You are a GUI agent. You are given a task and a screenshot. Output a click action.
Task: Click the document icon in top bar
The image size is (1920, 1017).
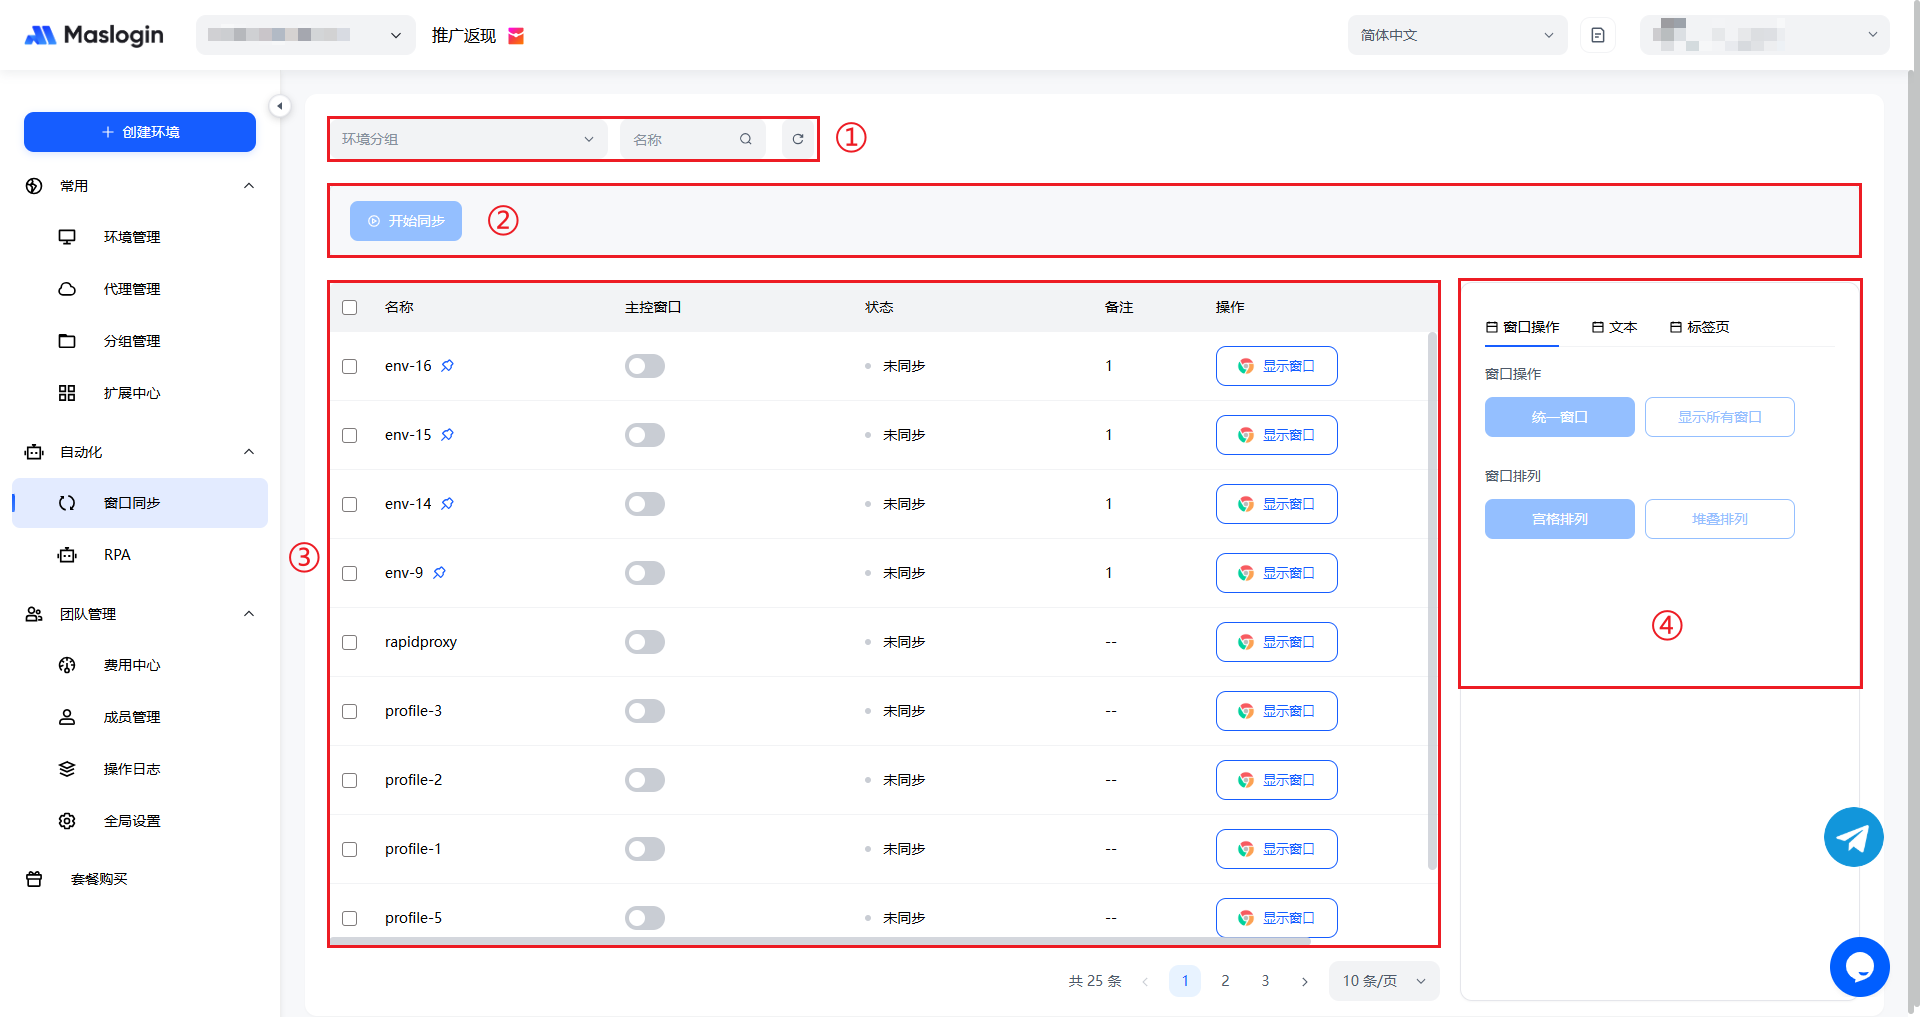point(1598,35)
